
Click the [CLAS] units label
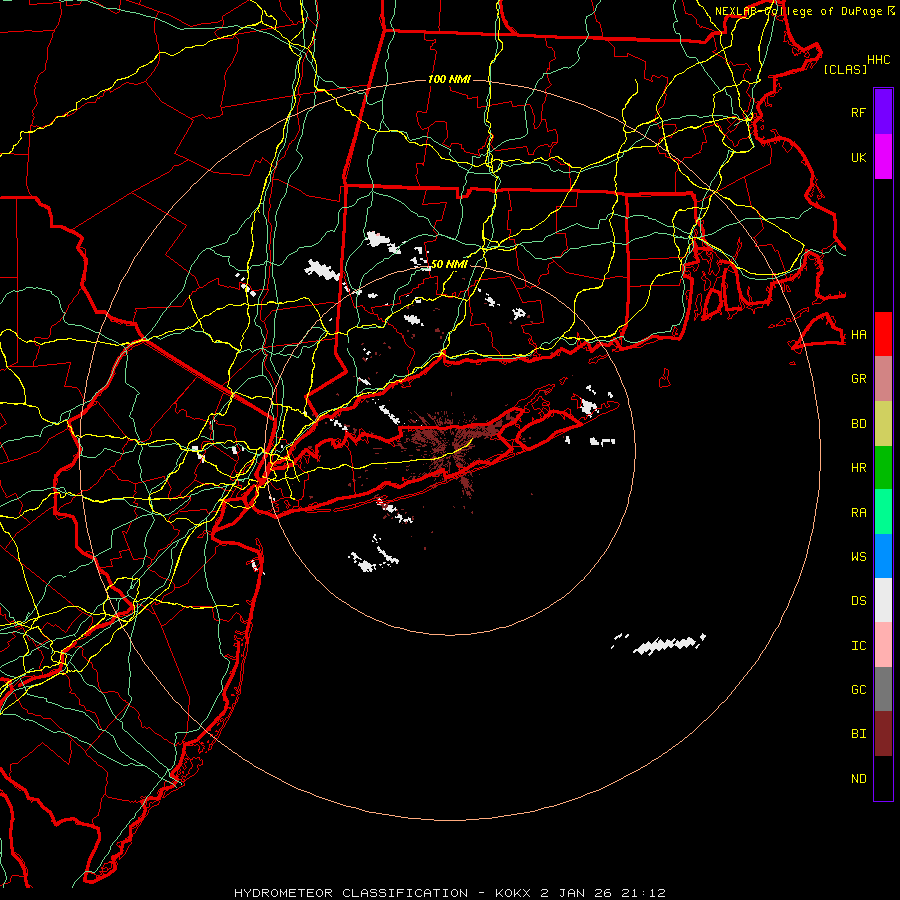click(845, 69)
